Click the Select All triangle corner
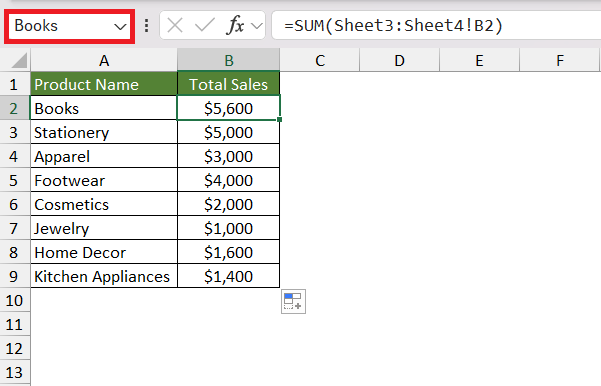 [x=19, y=61]
